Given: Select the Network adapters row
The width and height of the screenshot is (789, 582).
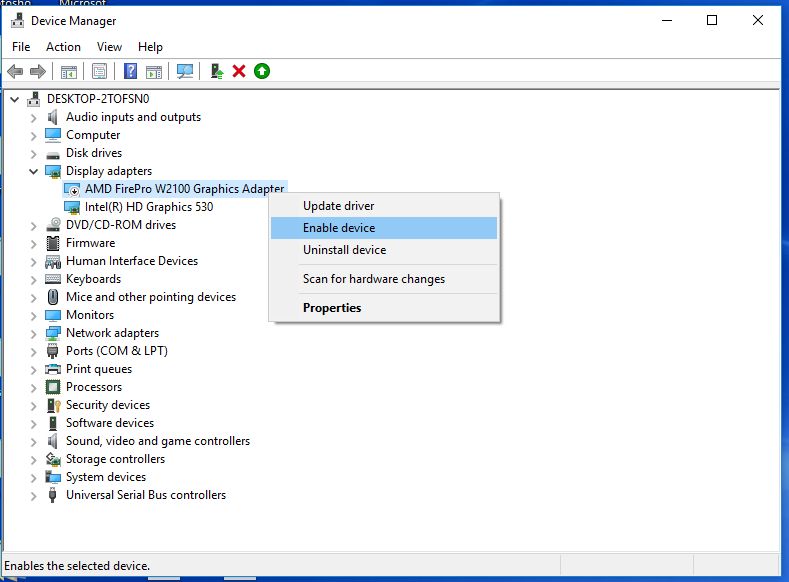Looking at the screenshot, I should click(x=112, y=333).
